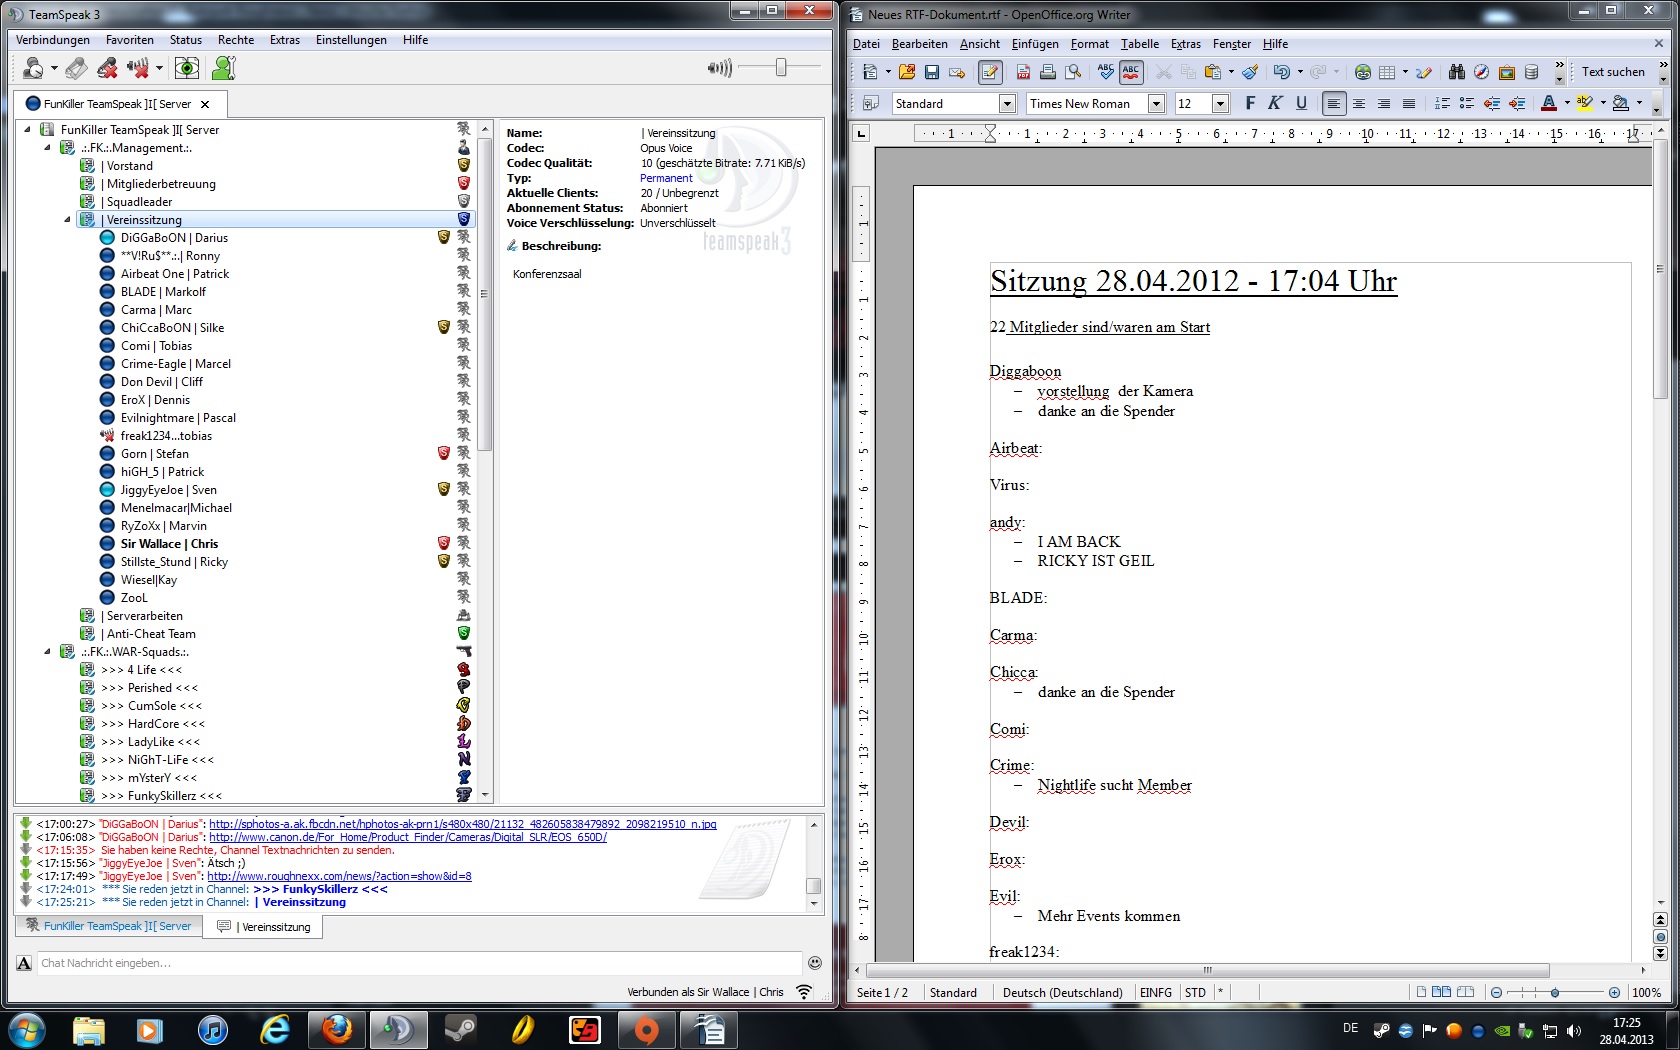Open the canon.de EOS 650D link in chat

pyautogui.click(x=407, y=837)
